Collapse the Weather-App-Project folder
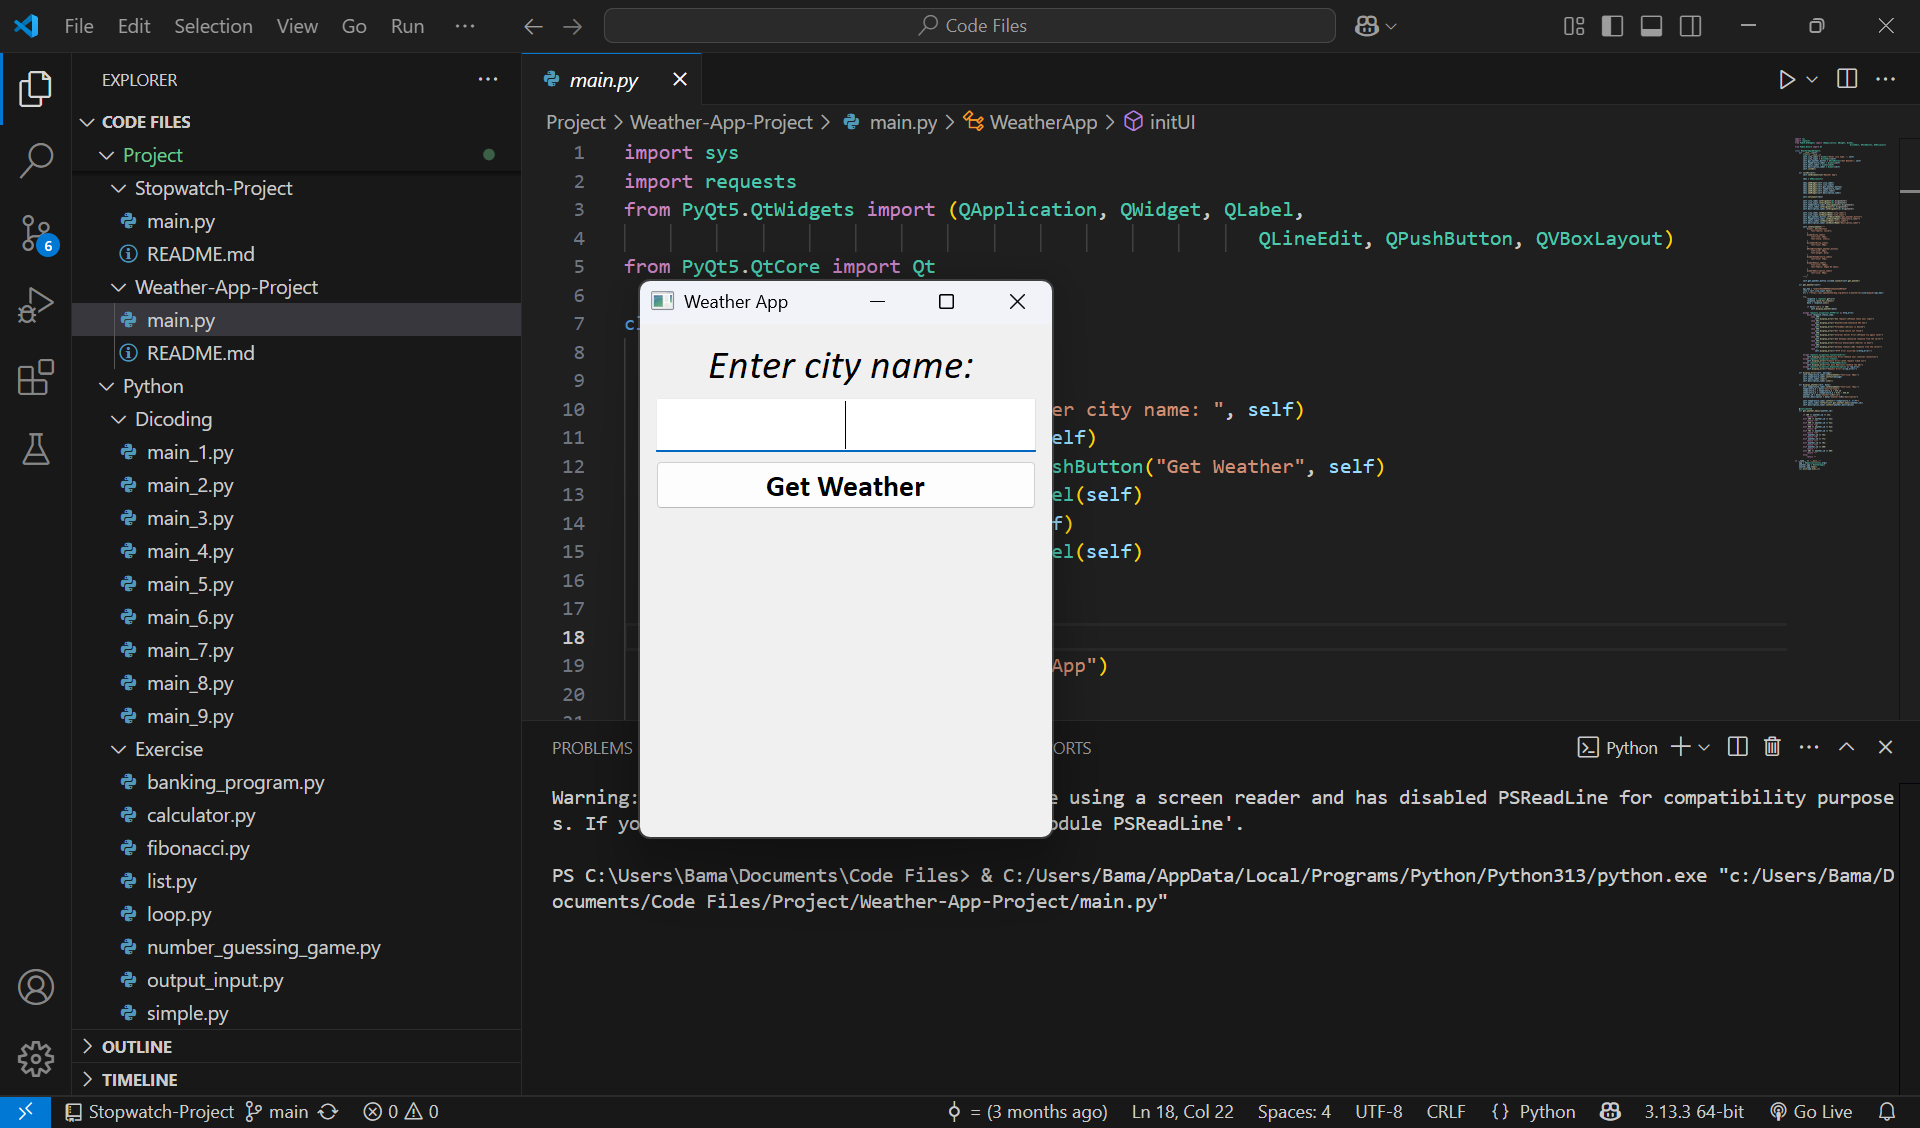The image size is (1920, 1128). coord(297,287)
